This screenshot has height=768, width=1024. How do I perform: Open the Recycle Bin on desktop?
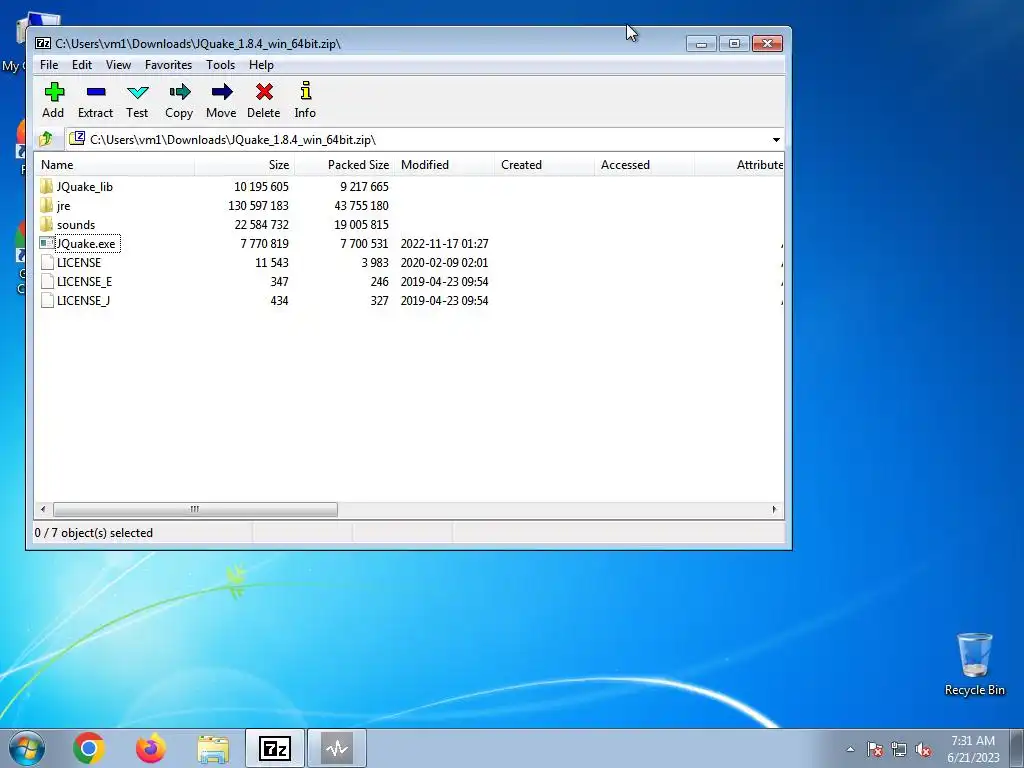(x=974, y=664)
